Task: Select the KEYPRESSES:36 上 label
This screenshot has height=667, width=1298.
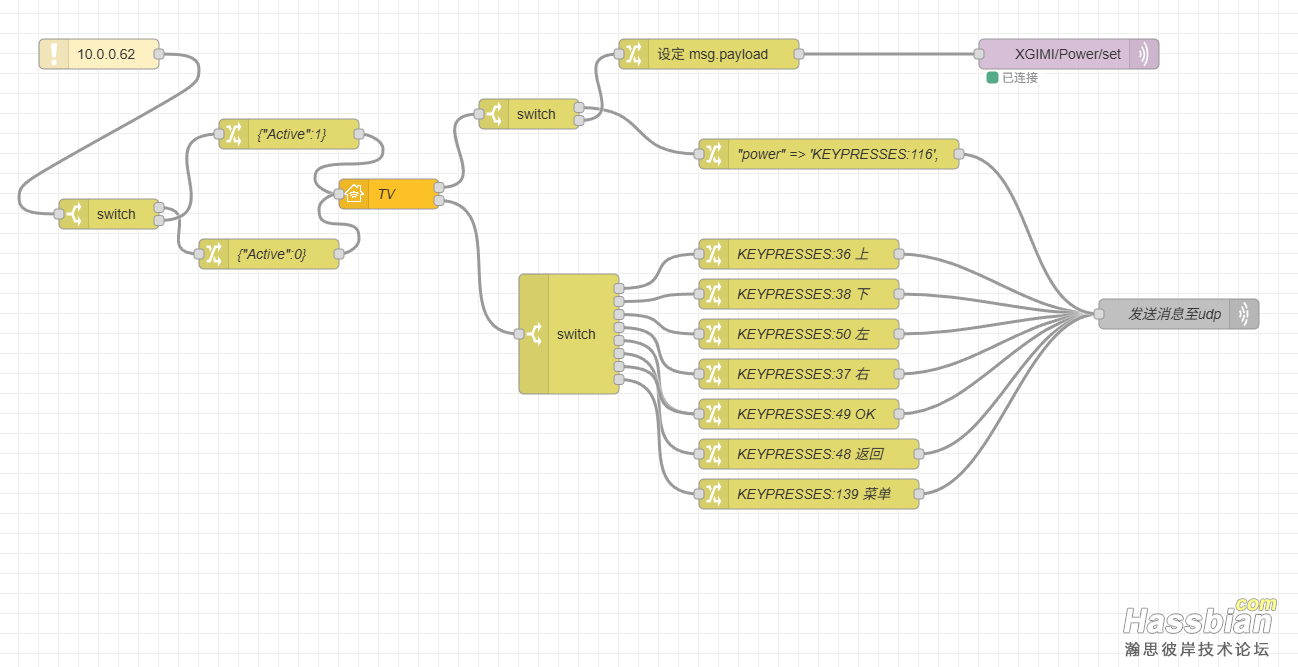Action: (x=803, y=254)
